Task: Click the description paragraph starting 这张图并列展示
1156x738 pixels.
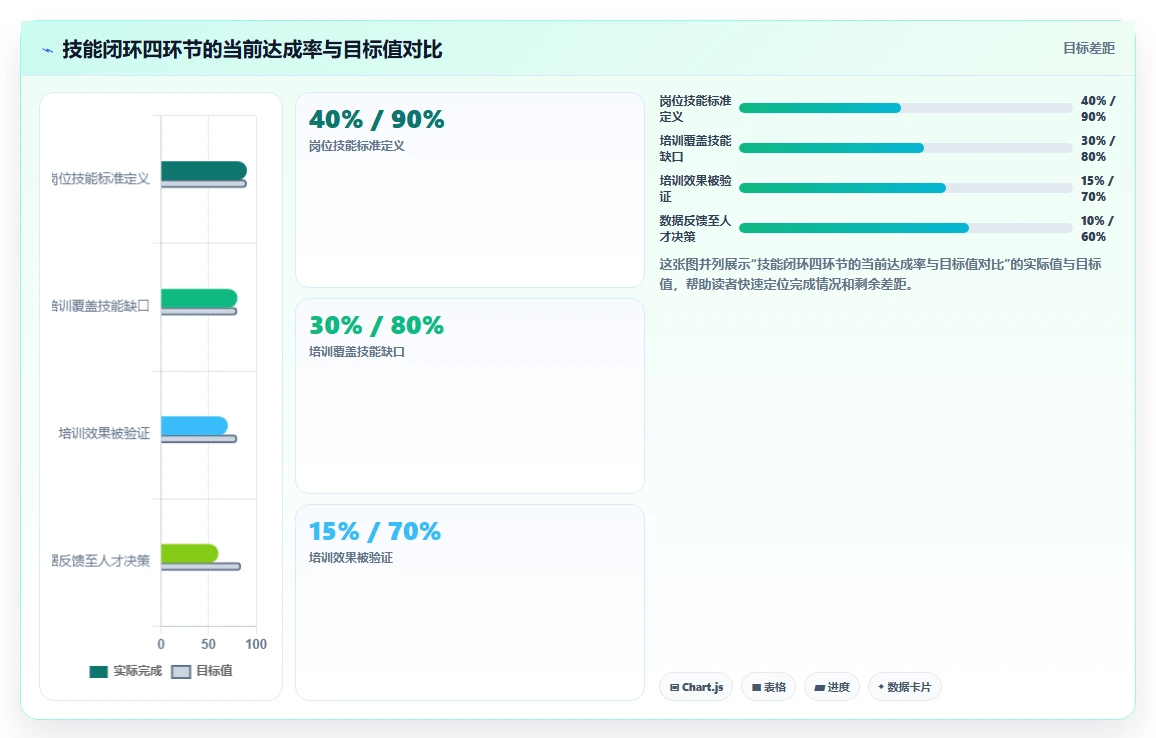Action: point(880,274)
